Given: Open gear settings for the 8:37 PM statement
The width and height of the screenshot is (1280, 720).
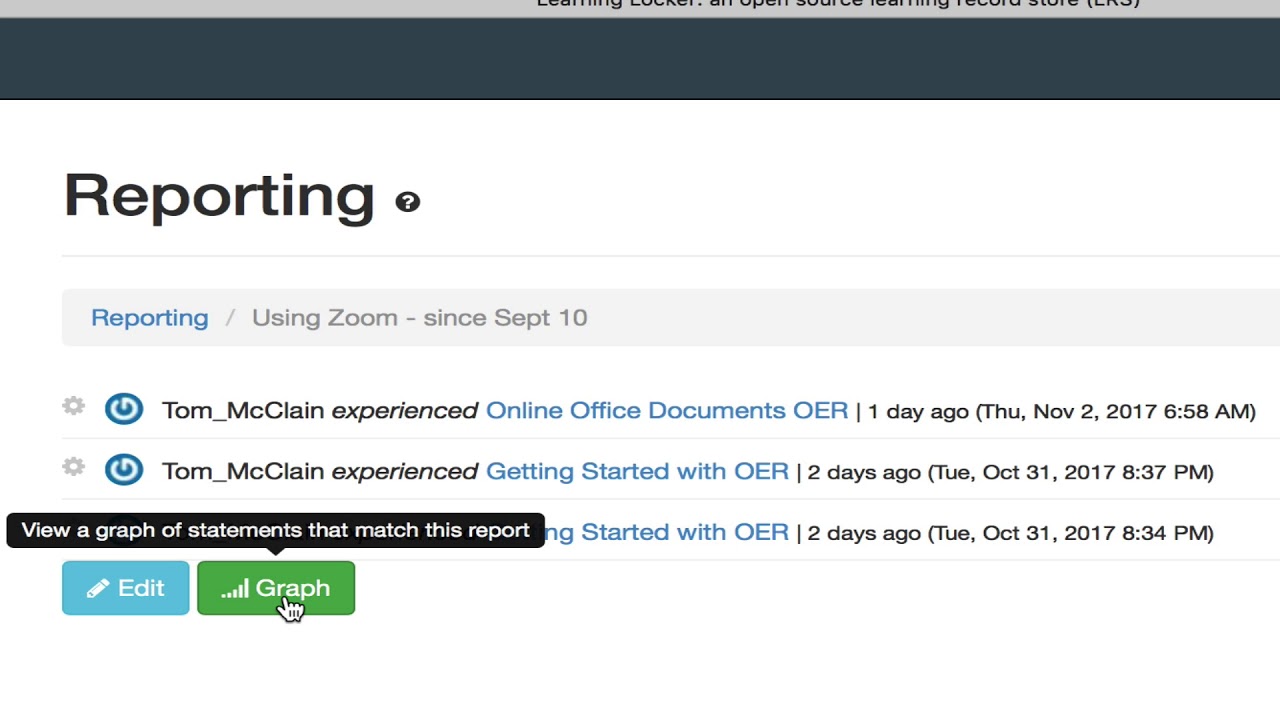Looking at the screenshot, I should [73, 467].
